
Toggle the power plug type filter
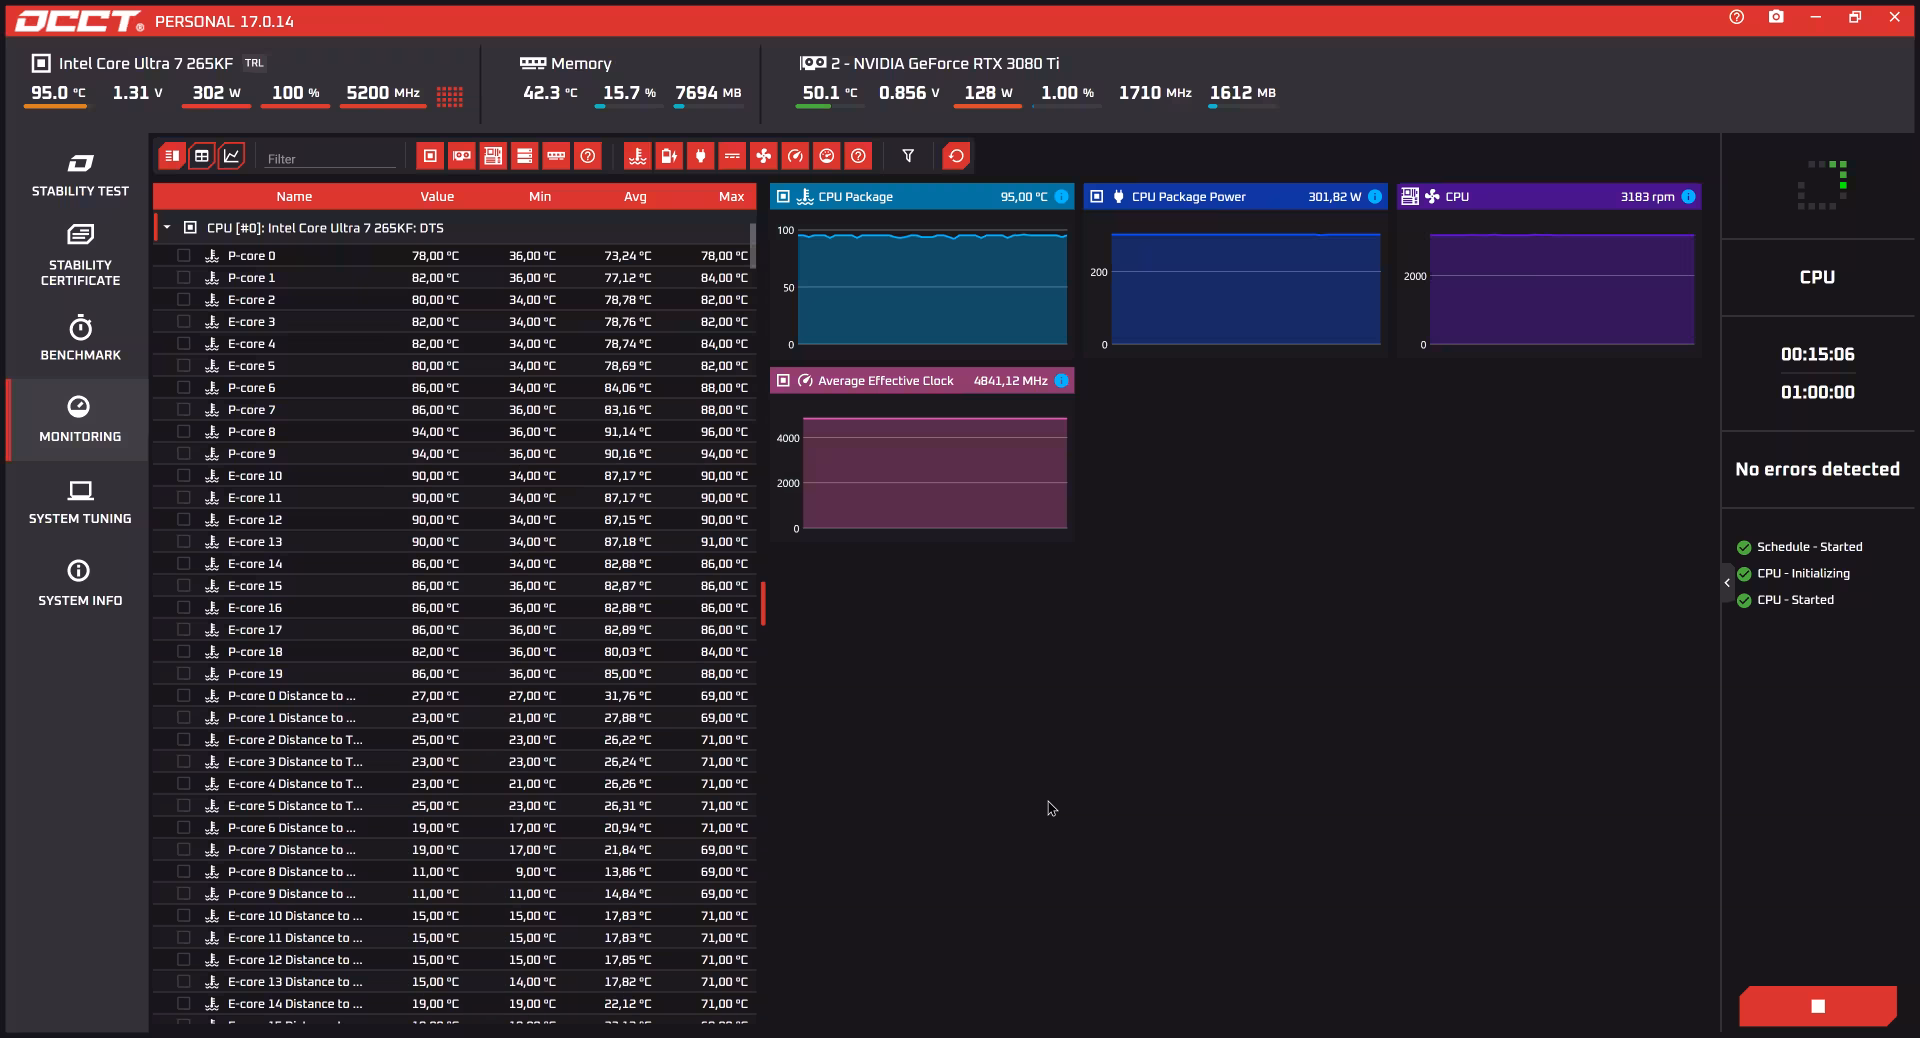[x=700, y=156]
